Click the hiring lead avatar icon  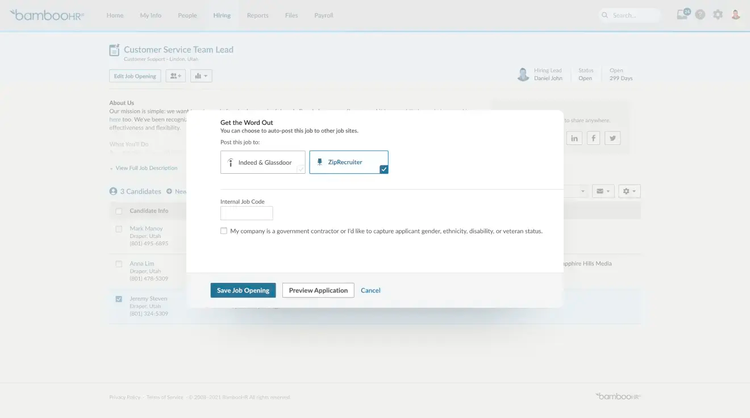(x=523, y=74)
